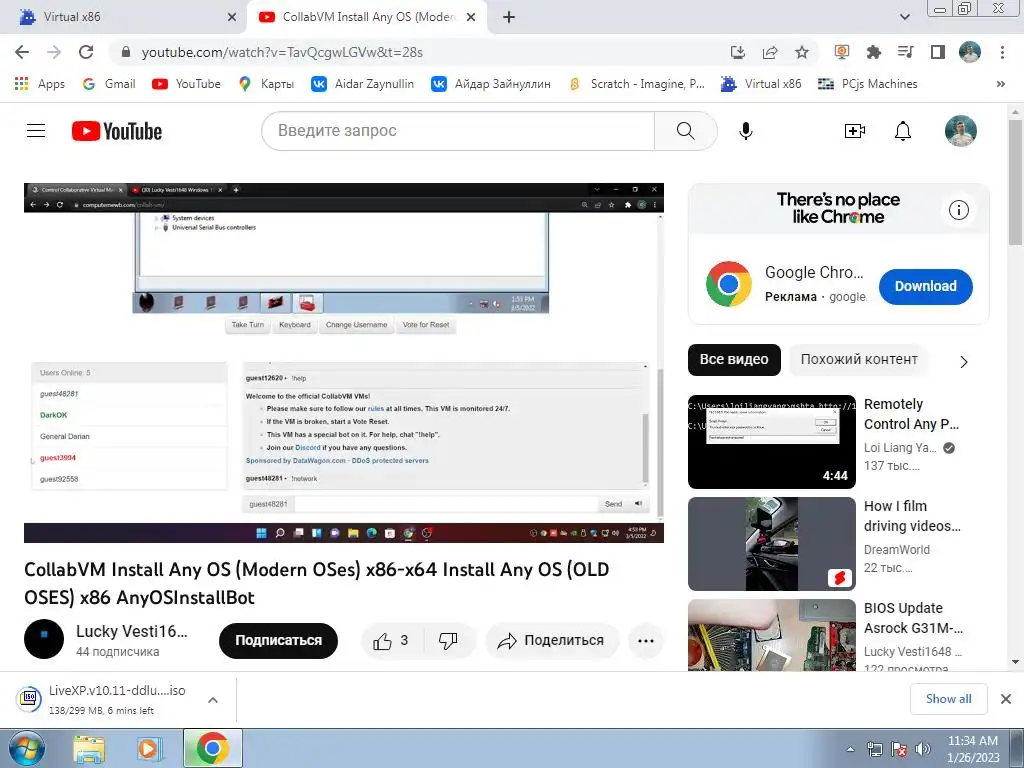Start voice search with microphone icon
1024x768 pixels.
(x=746, y=131)
